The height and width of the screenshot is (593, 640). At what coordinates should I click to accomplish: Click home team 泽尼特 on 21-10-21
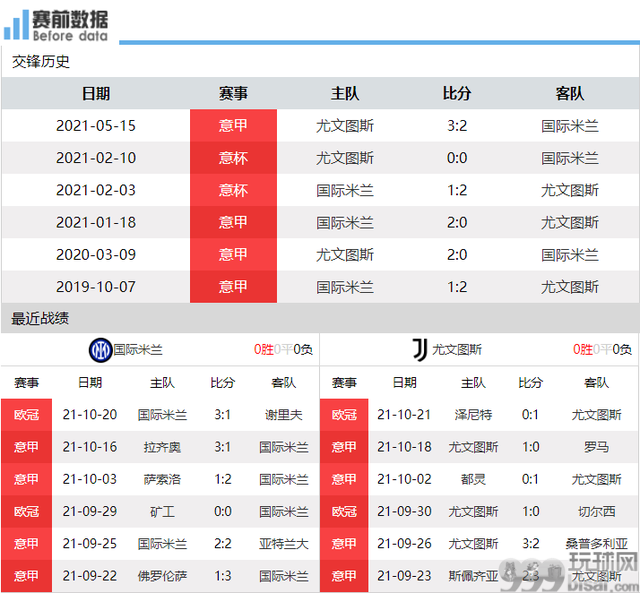[473, 415]
